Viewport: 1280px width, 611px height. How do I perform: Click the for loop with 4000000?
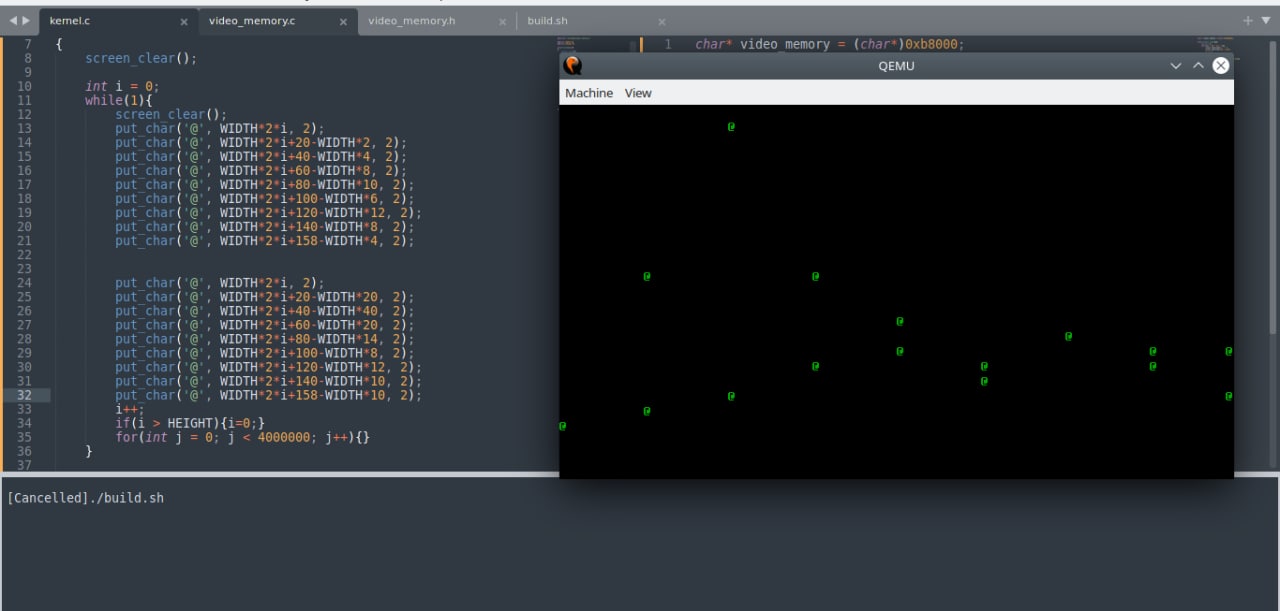pyautogui.click(x=242, y=437)
